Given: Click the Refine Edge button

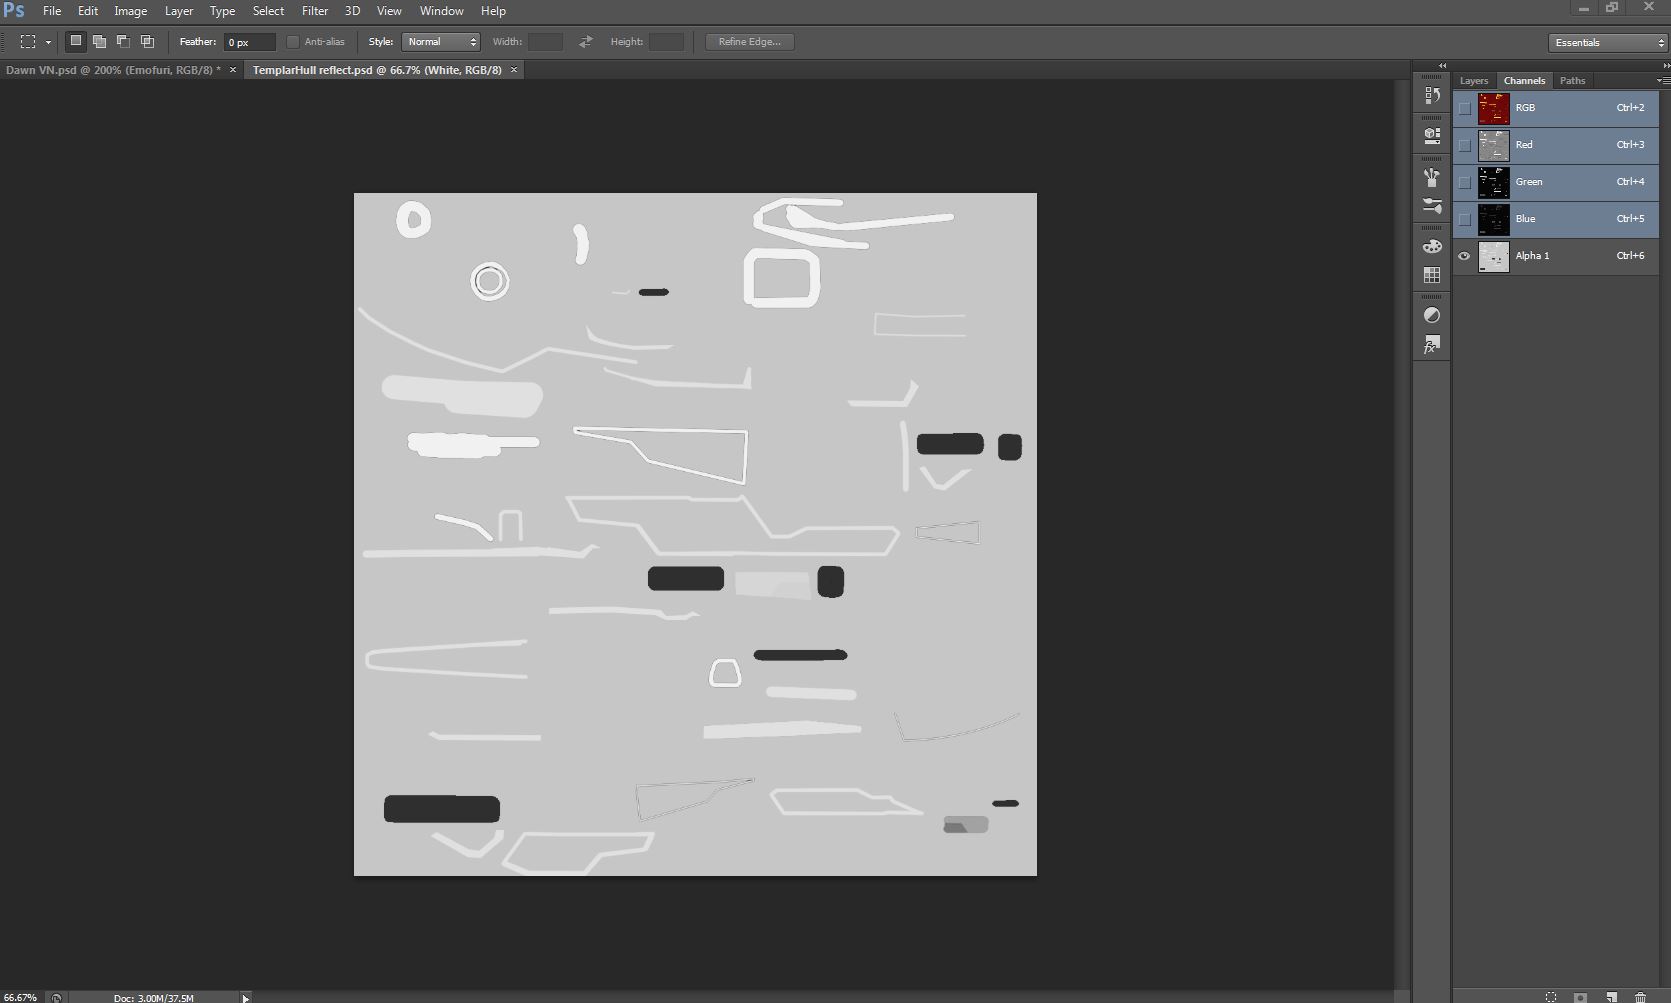Looking at the screenshot, I should [750, 42].
